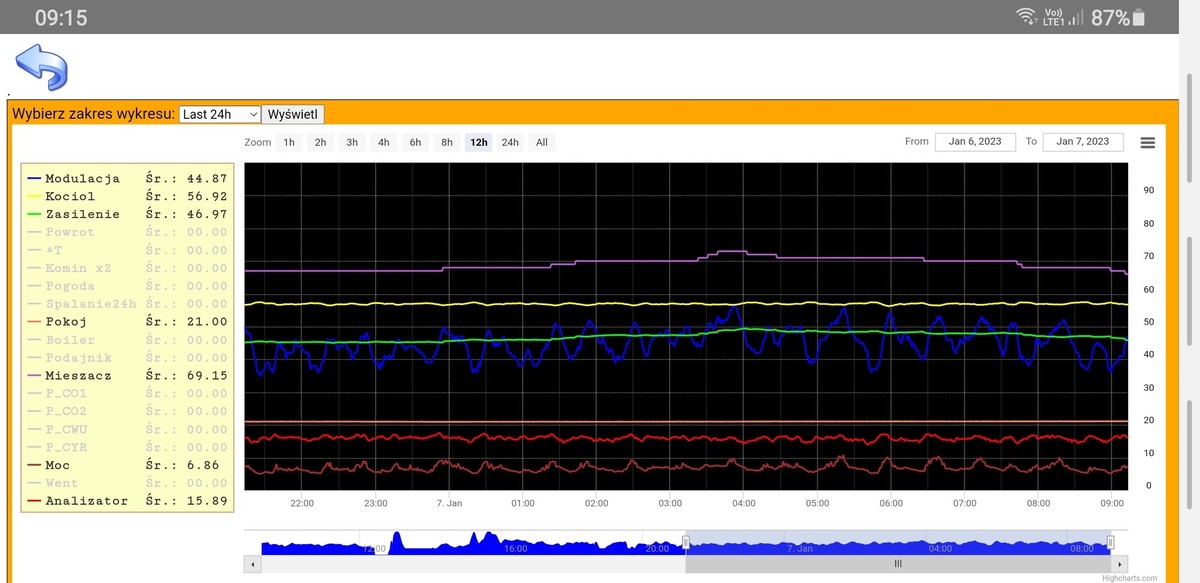Click the To date field showing Jan 7, 2023
This screenshot has width=1200, height=583.
pyautogui.click(x=1083, y=141)
